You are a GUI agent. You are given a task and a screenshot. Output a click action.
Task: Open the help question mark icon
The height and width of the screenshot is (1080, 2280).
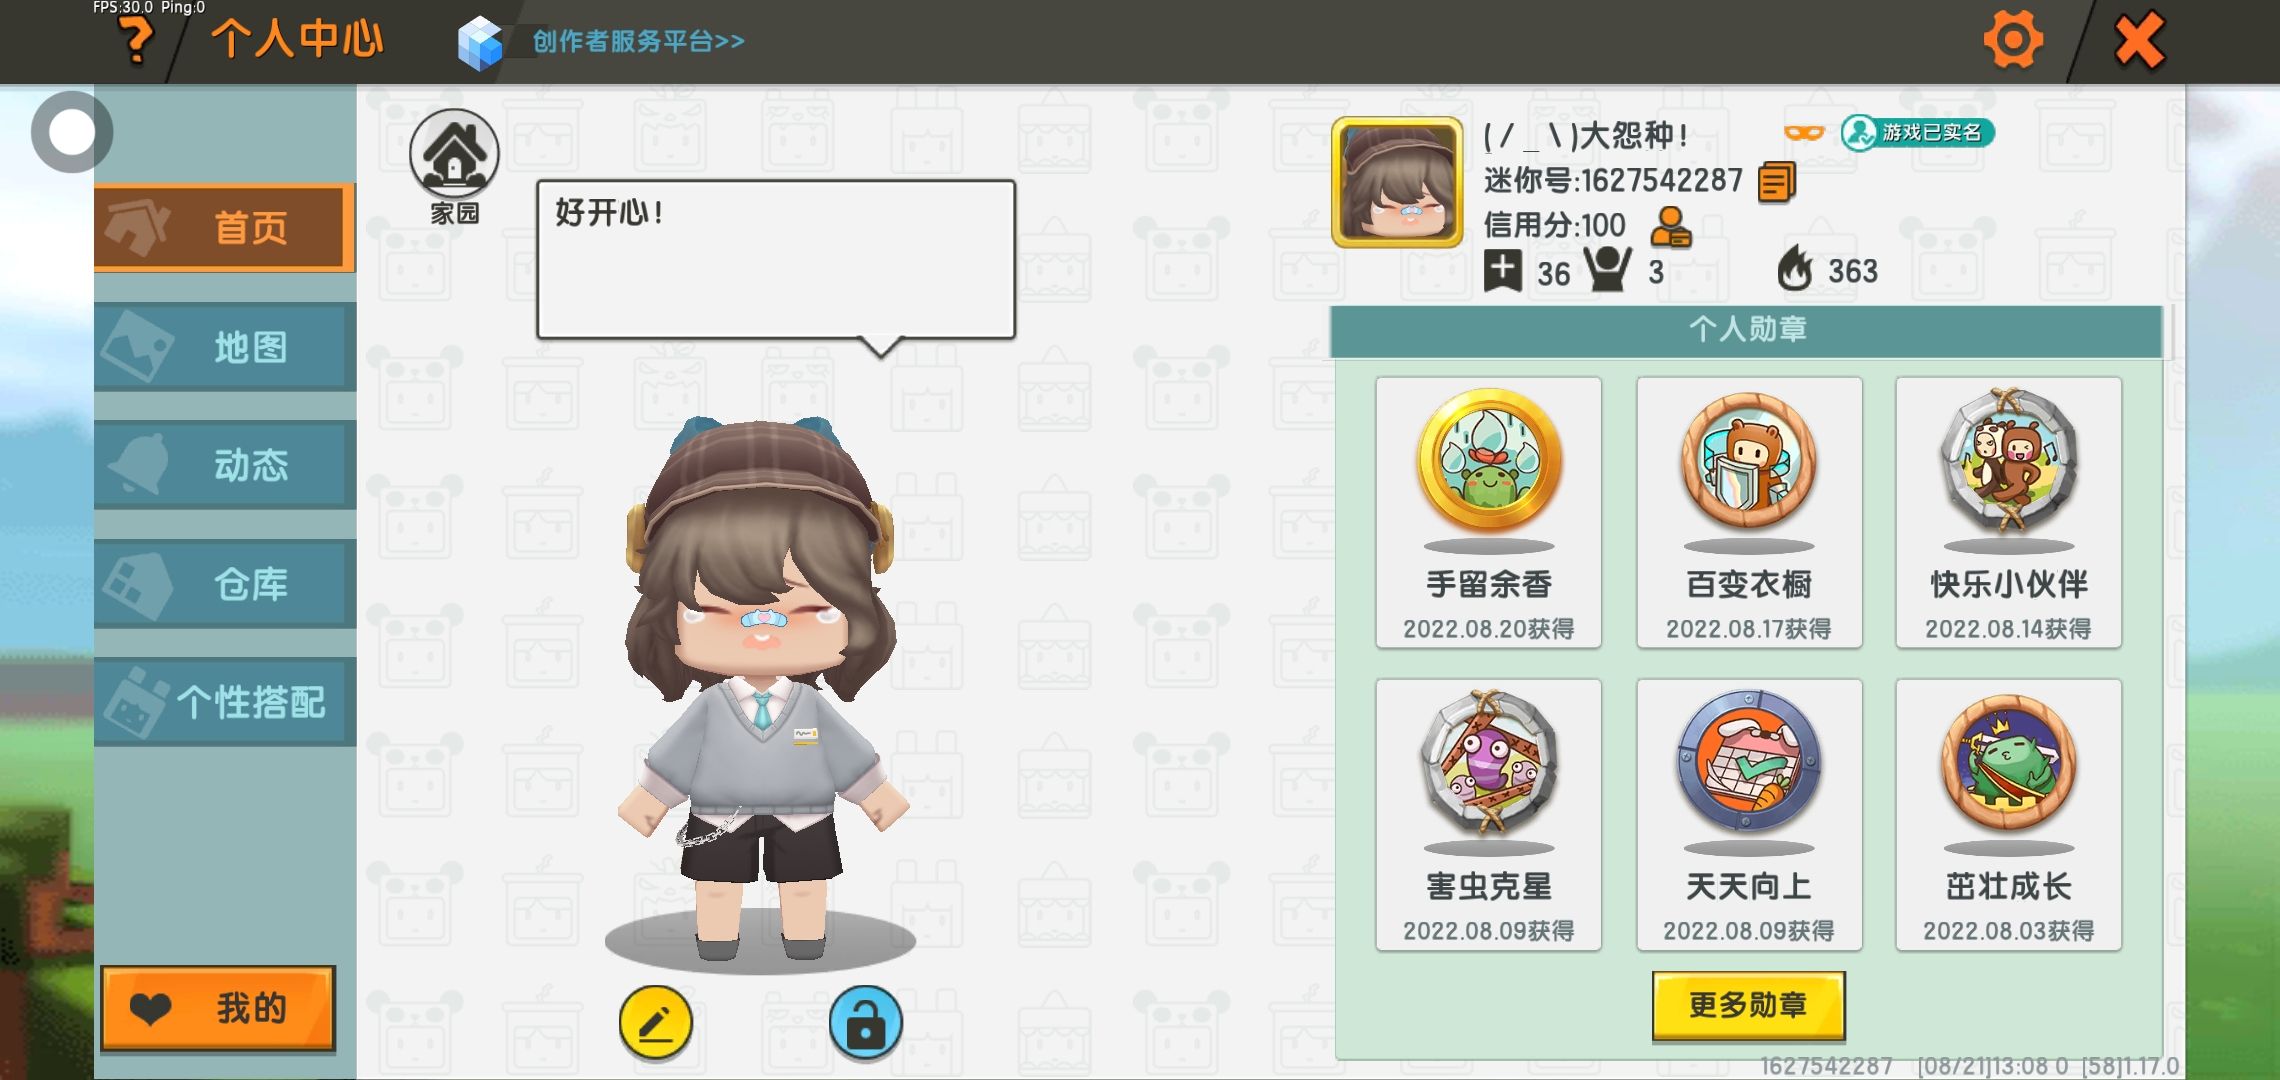tap(135, 42)
